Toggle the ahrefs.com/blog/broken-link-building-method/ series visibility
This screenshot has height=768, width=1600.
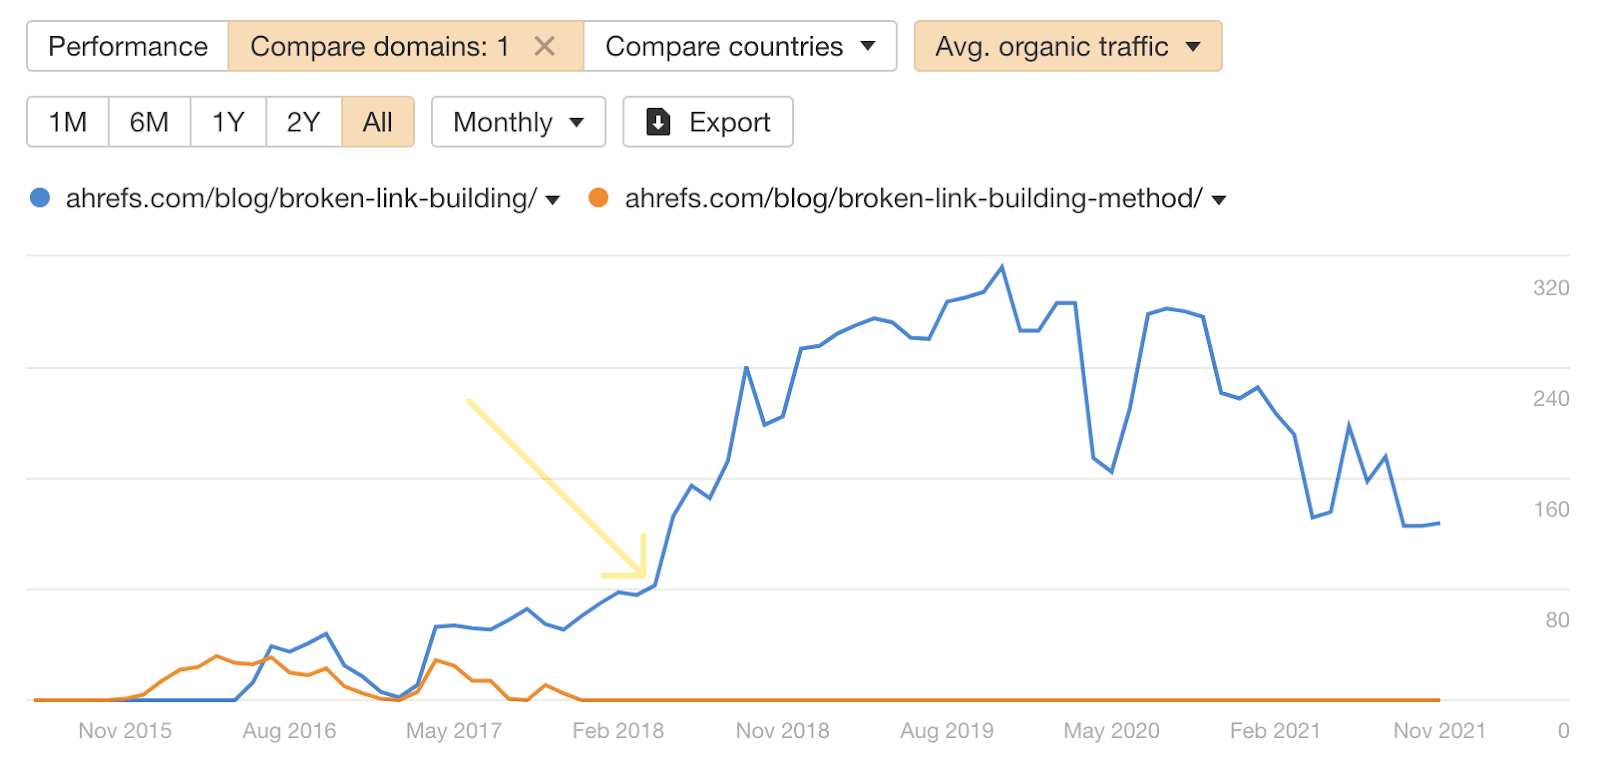pos(910,198)
